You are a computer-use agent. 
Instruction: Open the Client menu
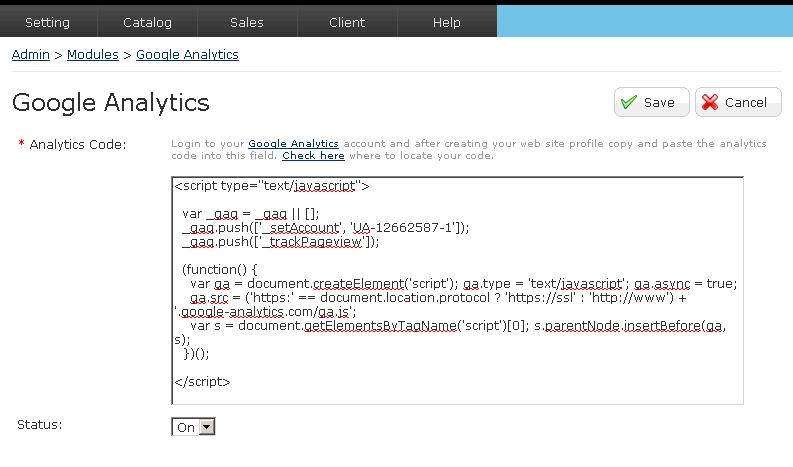tap(347, 22)
